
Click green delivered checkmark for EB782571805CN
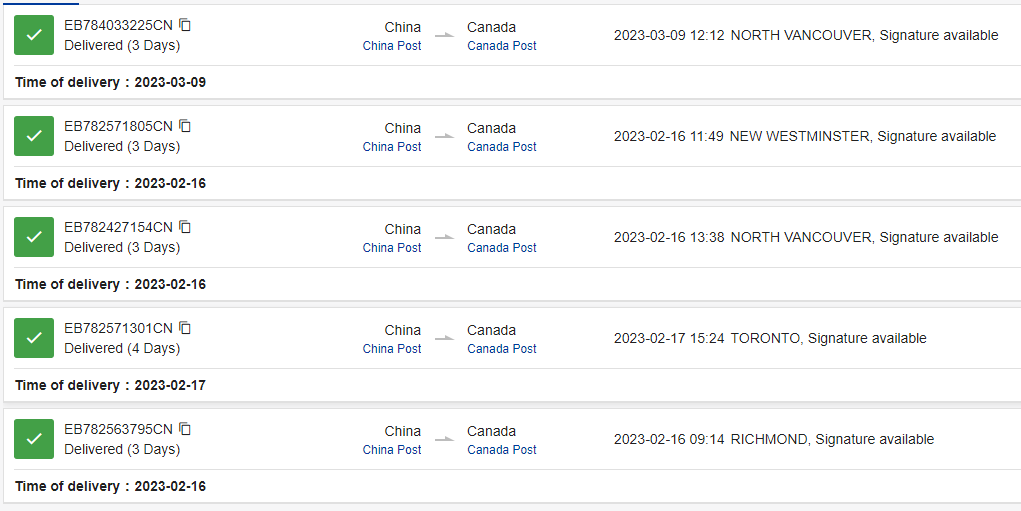(34, 136)
